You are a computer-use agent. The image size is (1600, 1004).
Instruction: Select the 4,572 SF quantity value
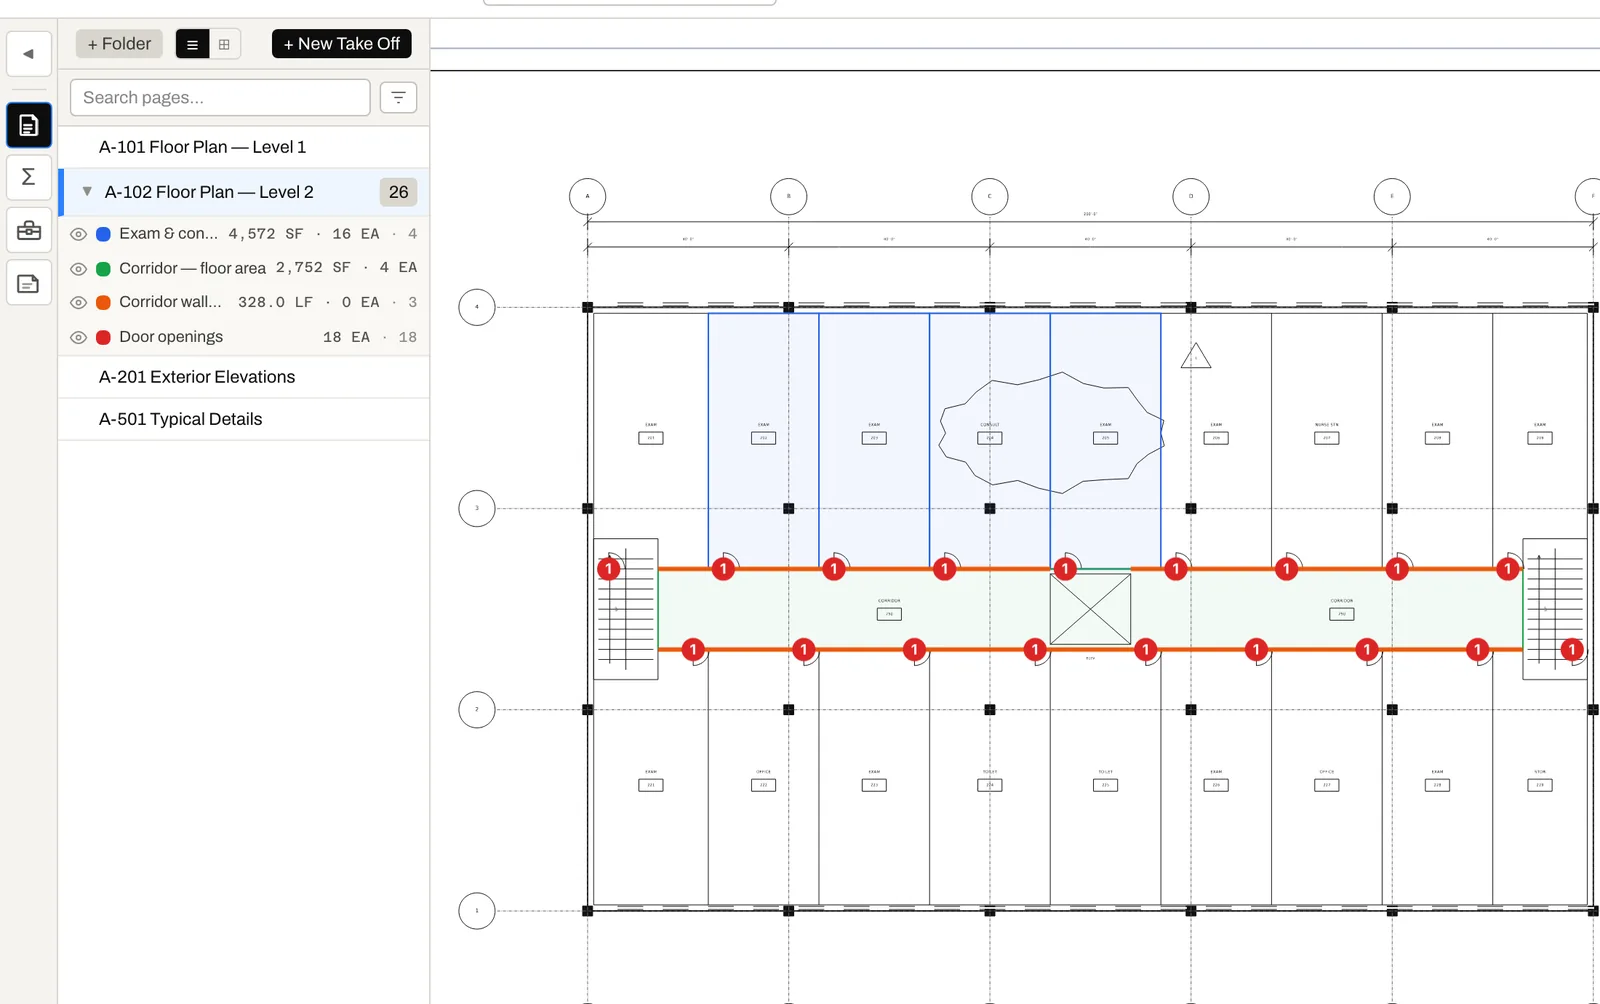point(265,234)
